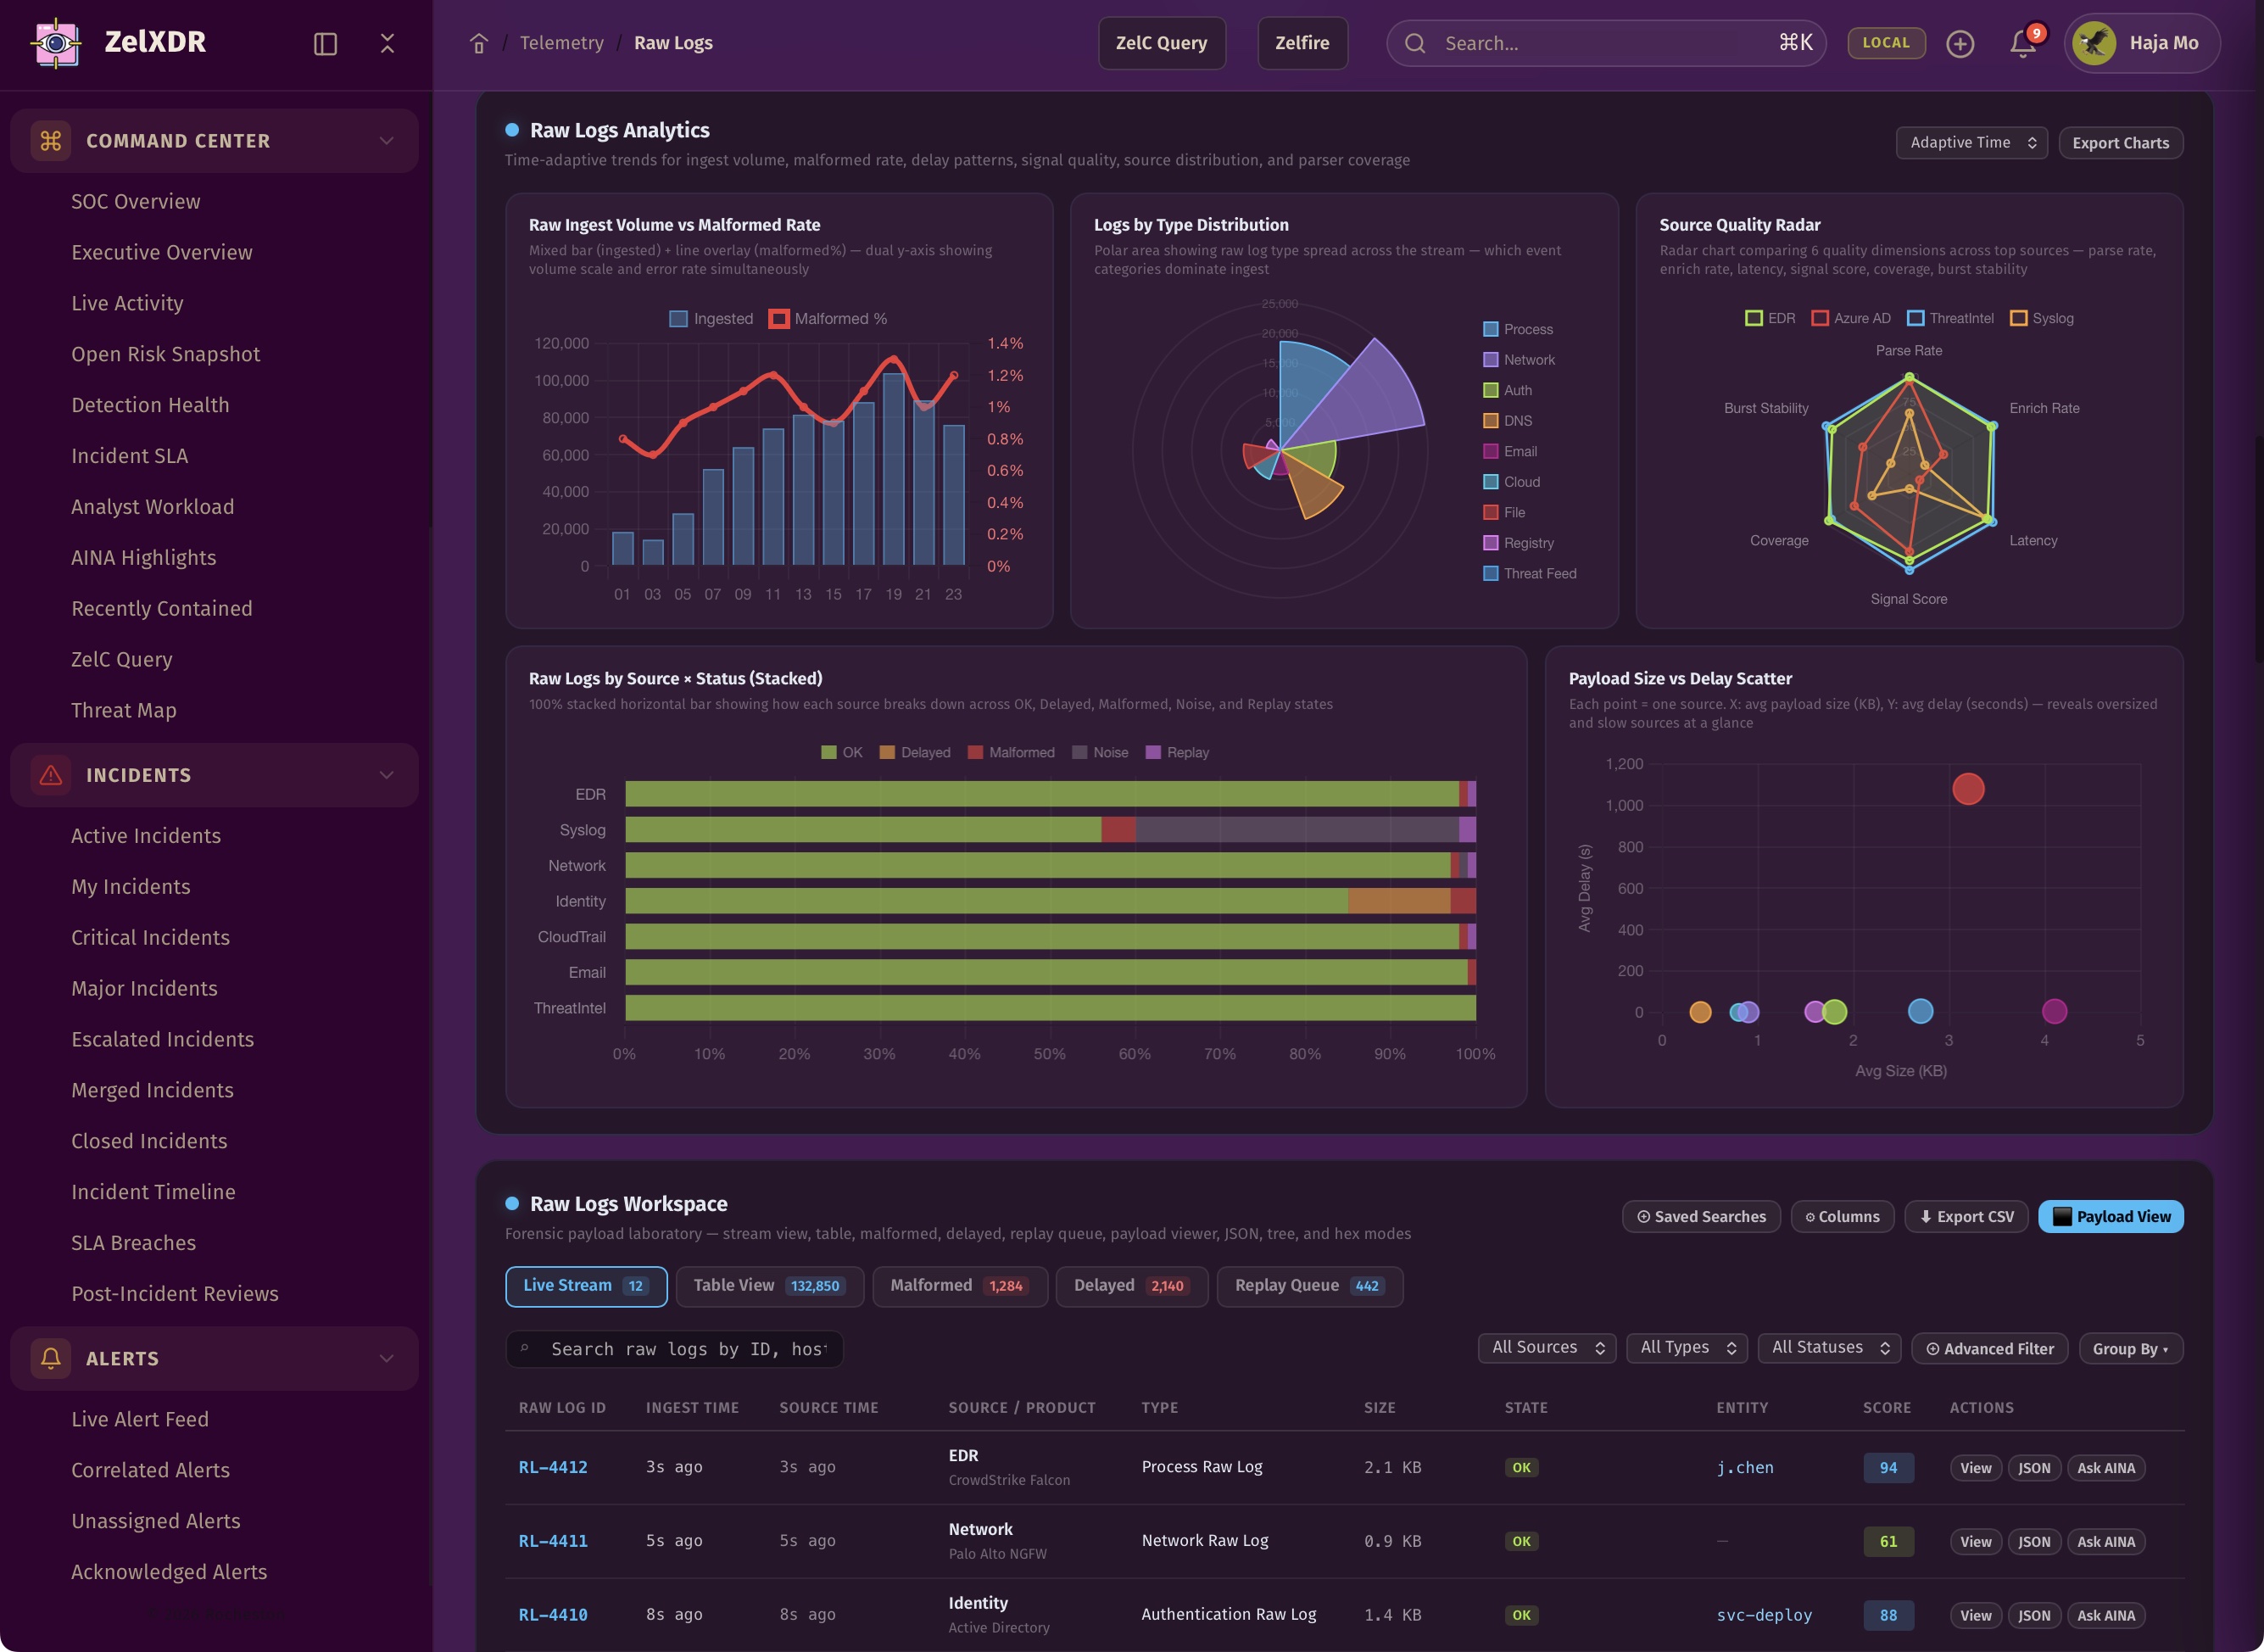Click the ZelXDR eye logo

coord(56,42)
